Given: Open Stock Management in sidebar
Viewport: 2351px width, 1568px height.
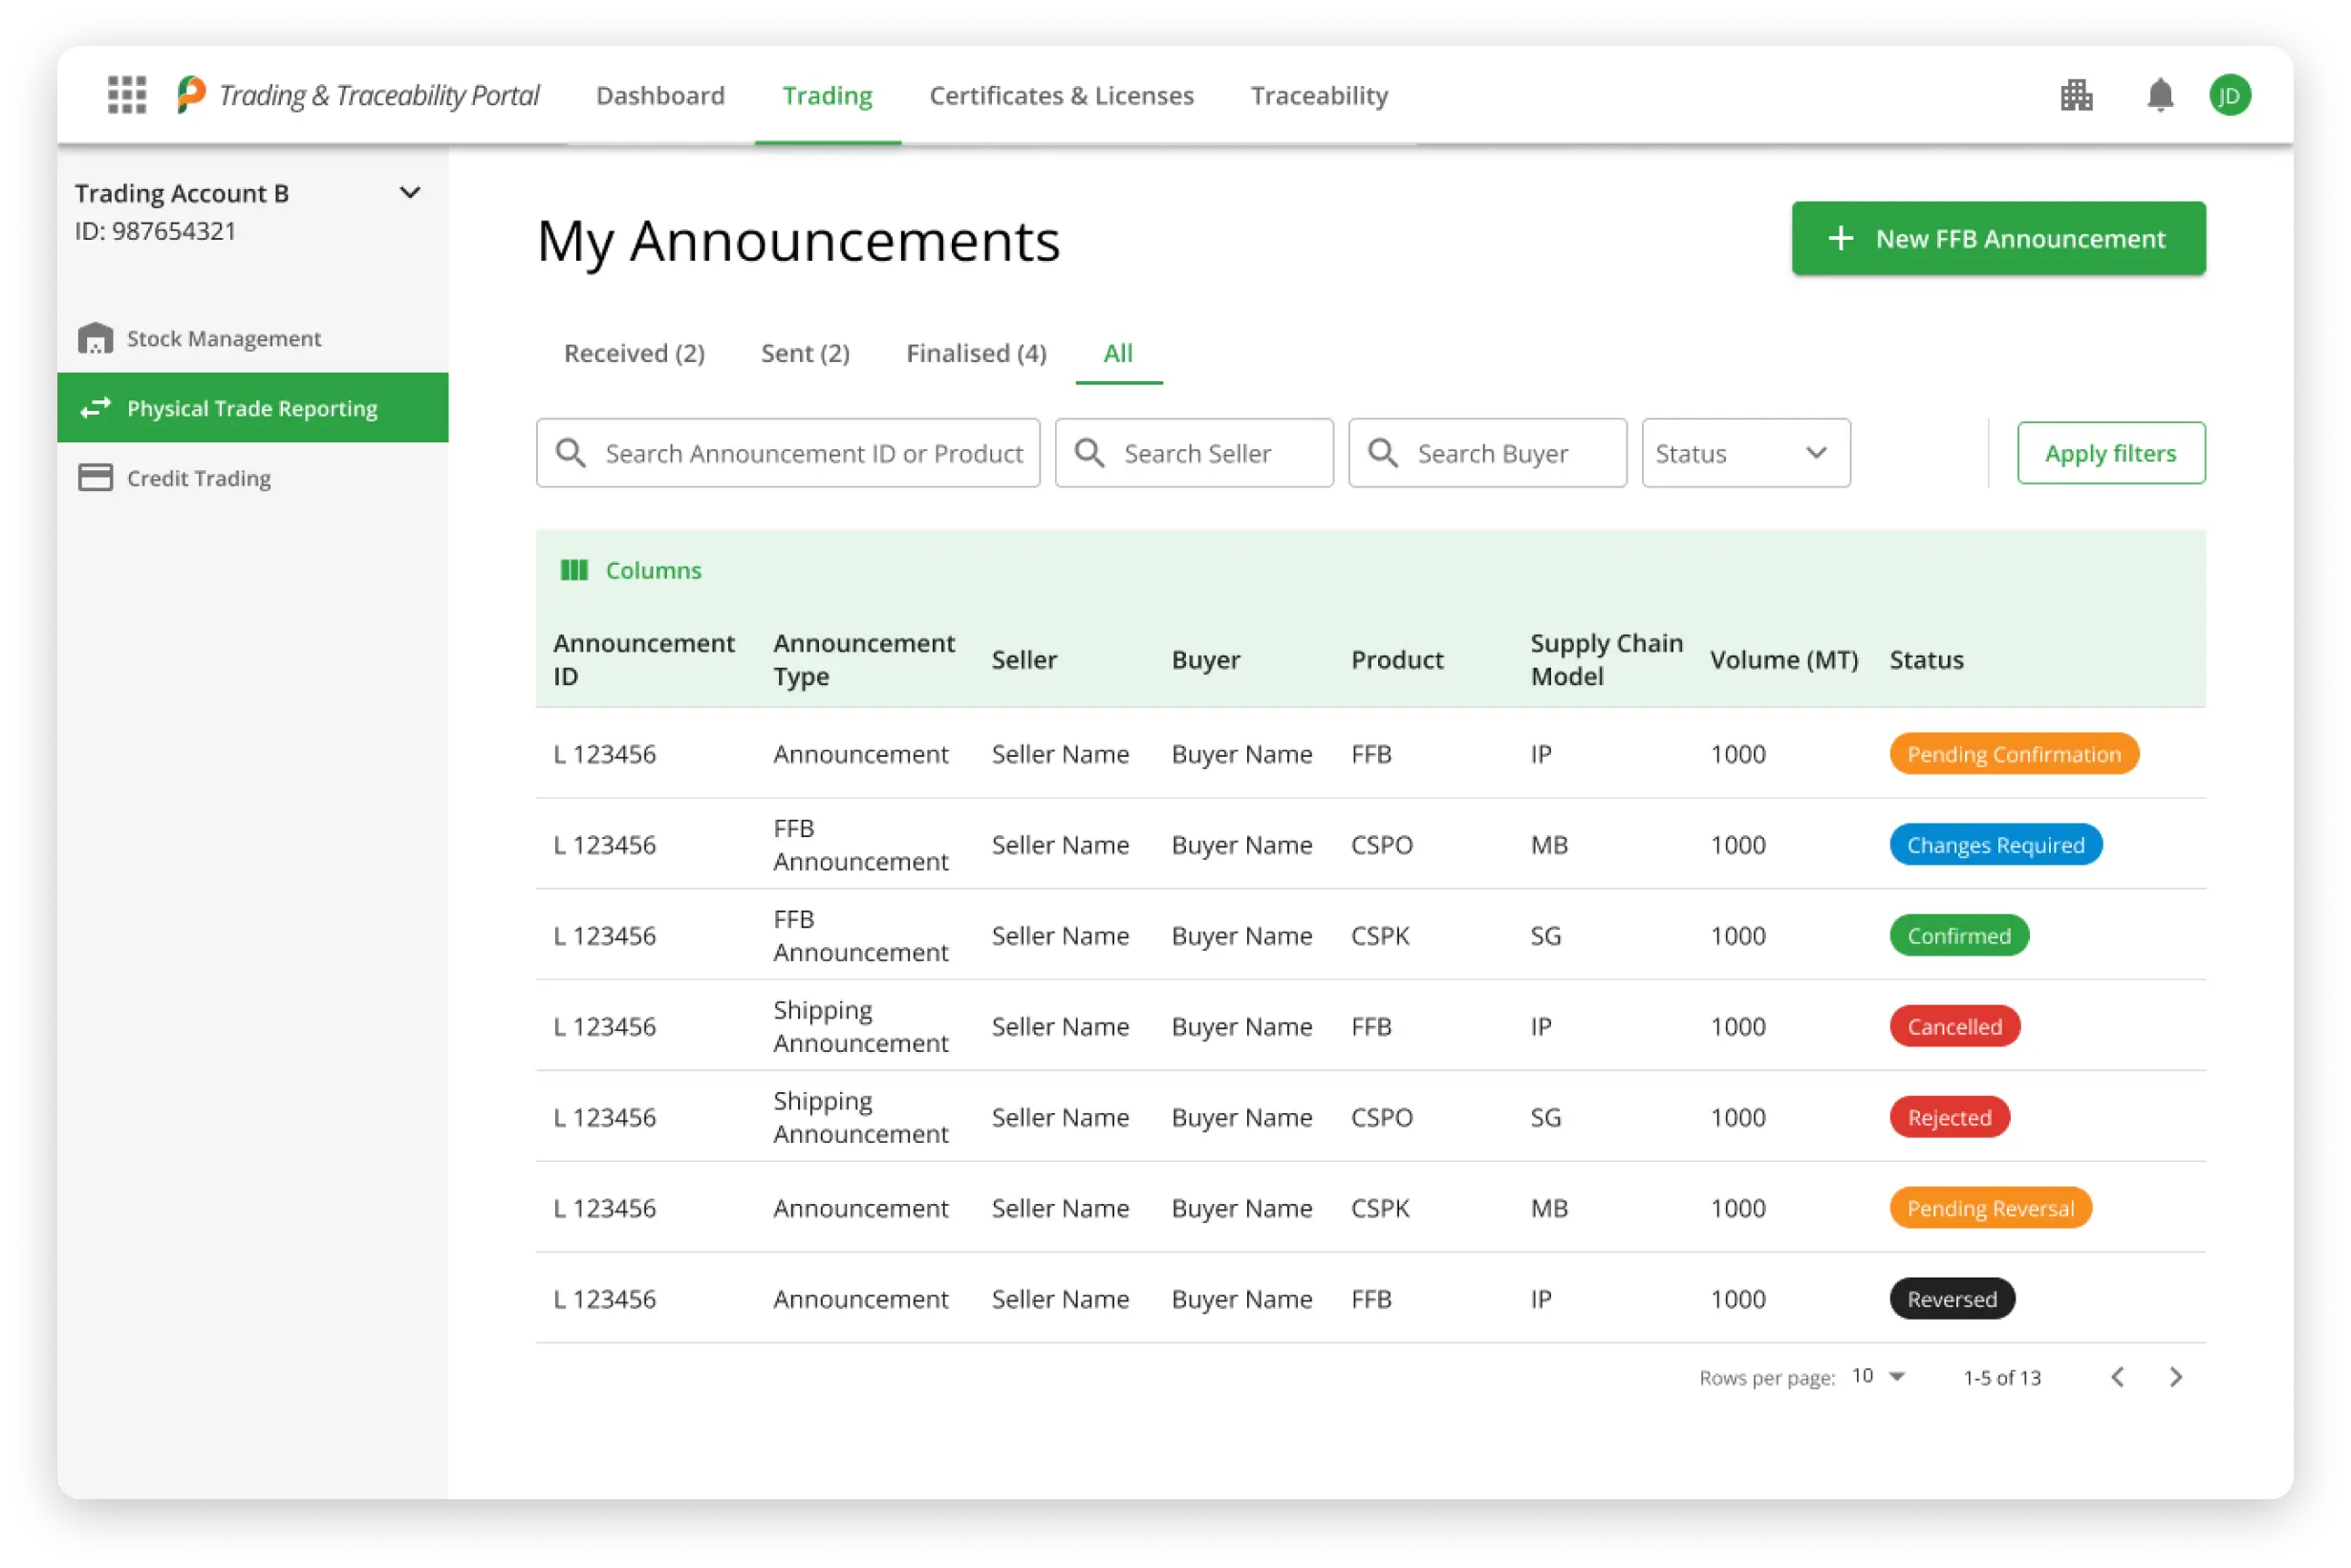Looking at the screenshot, I should tap(223, 339).
